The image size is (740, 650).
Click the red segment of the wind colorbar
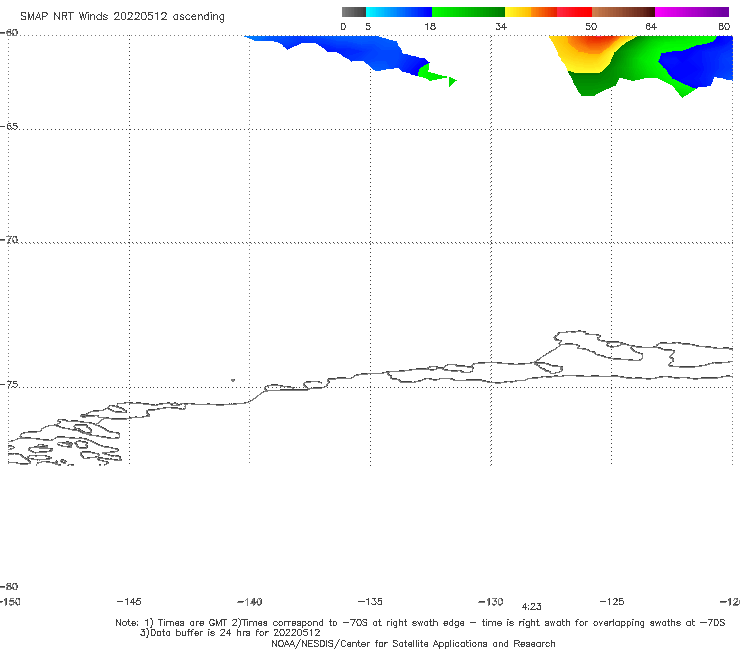tap(574, 12)
